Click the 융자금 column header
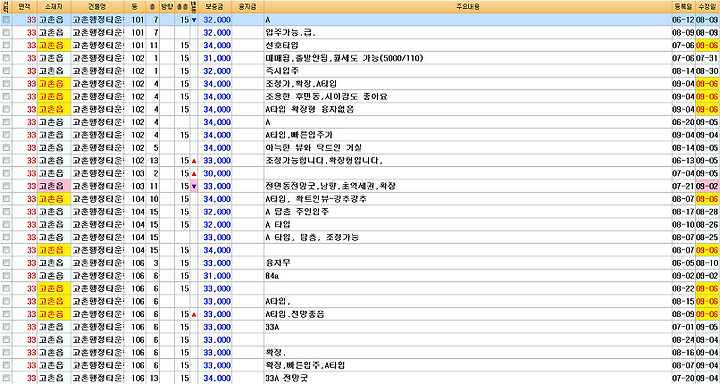This screenshot has height=384, width=720. pos(248,7)
